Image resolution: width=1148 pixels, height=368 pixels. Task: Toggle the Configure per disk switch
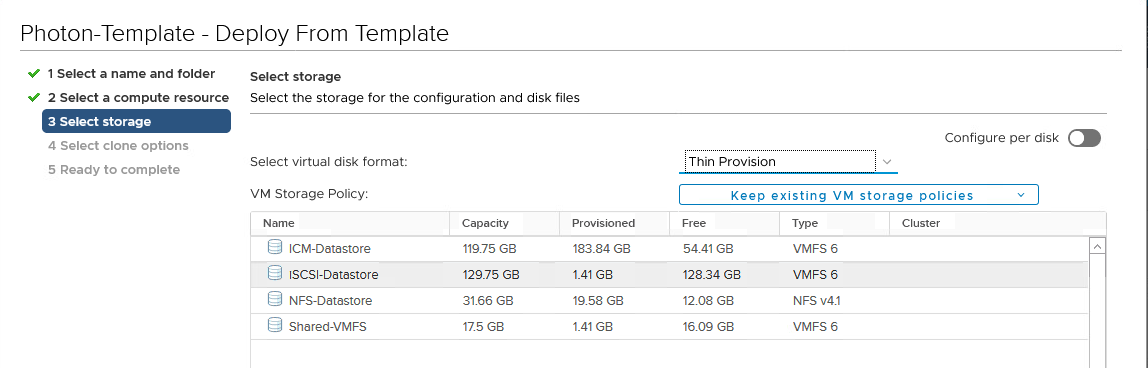[1084, 138]
